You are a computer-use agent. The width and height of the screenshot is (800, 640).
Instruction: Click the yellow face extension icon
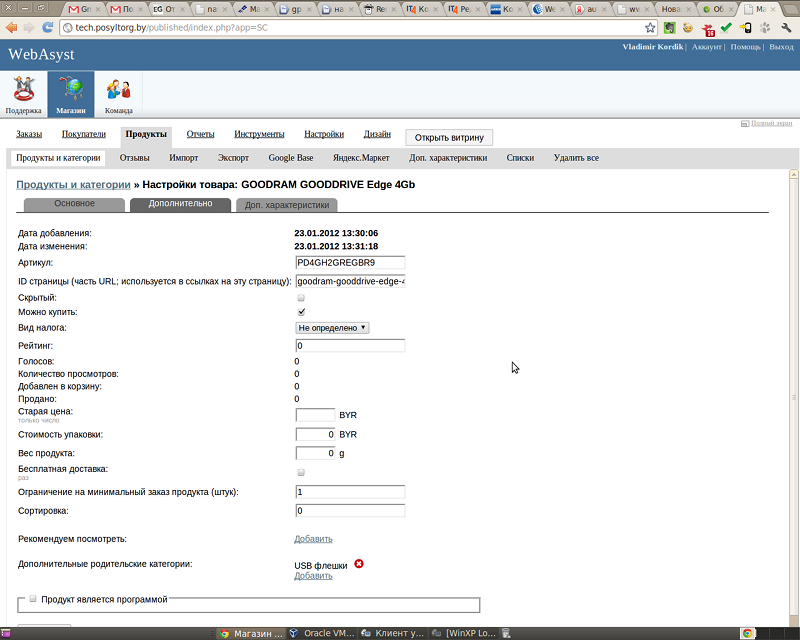coord(688,28)
